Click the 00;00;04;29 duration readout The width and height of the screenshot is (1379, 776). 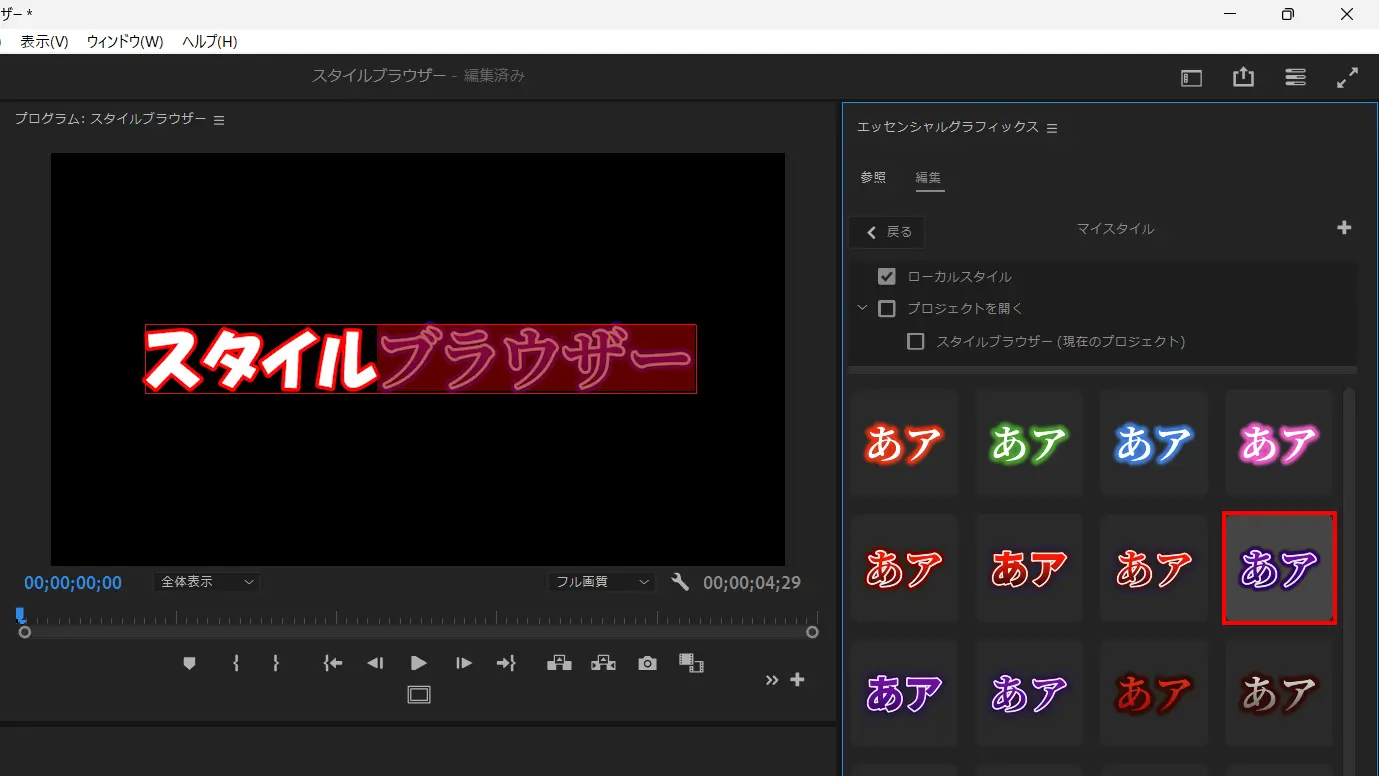coord(752,582)
